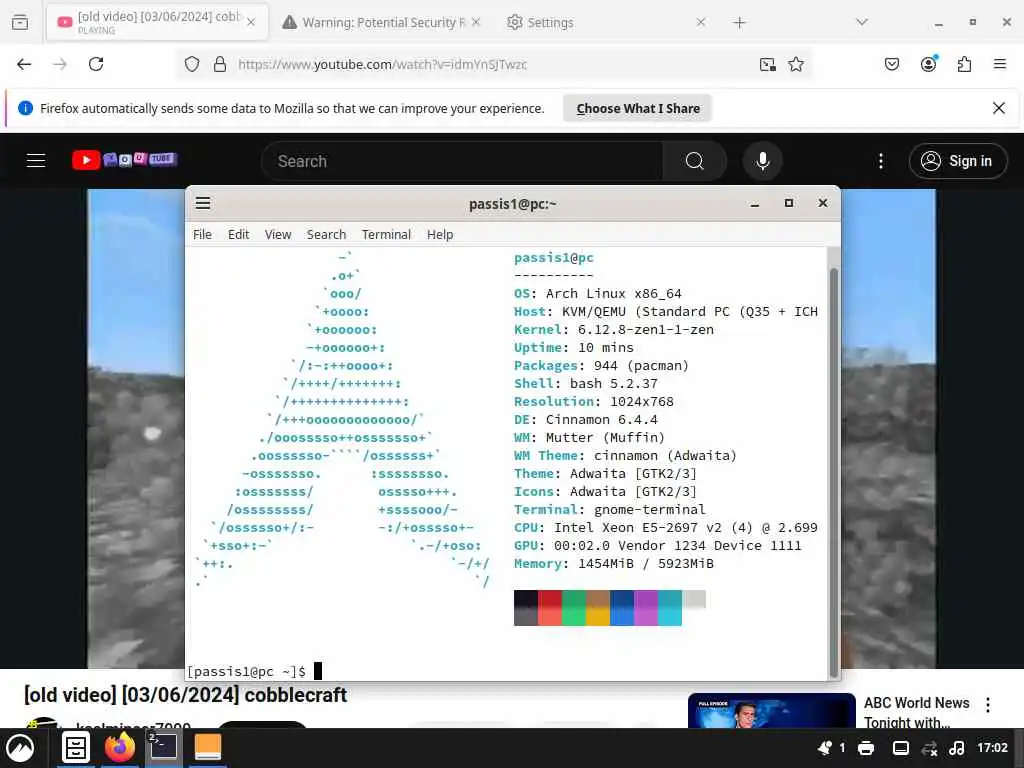Open the terminal Search menu
Screen dimensions: 1024x768
pos(326,234)
